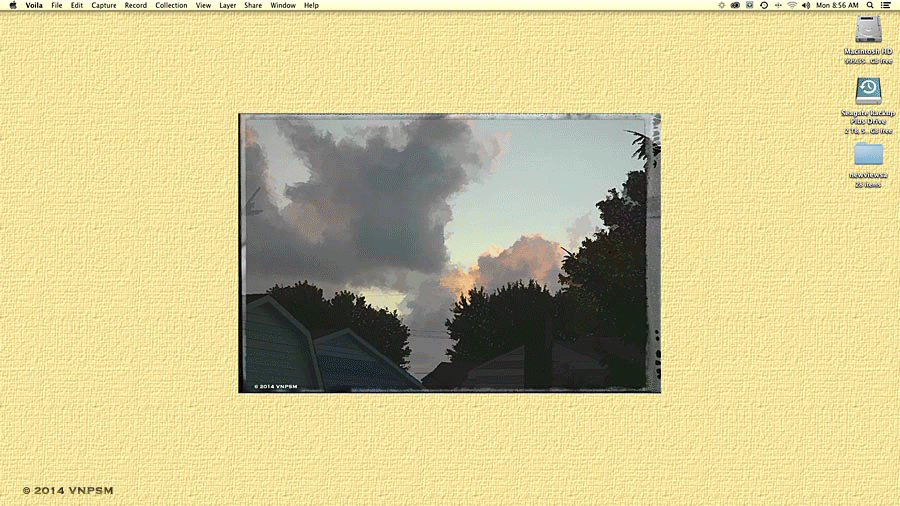Screen dimensions: 900x506
Task: Open the volume control in the menu bar
Action: (806, 5)
